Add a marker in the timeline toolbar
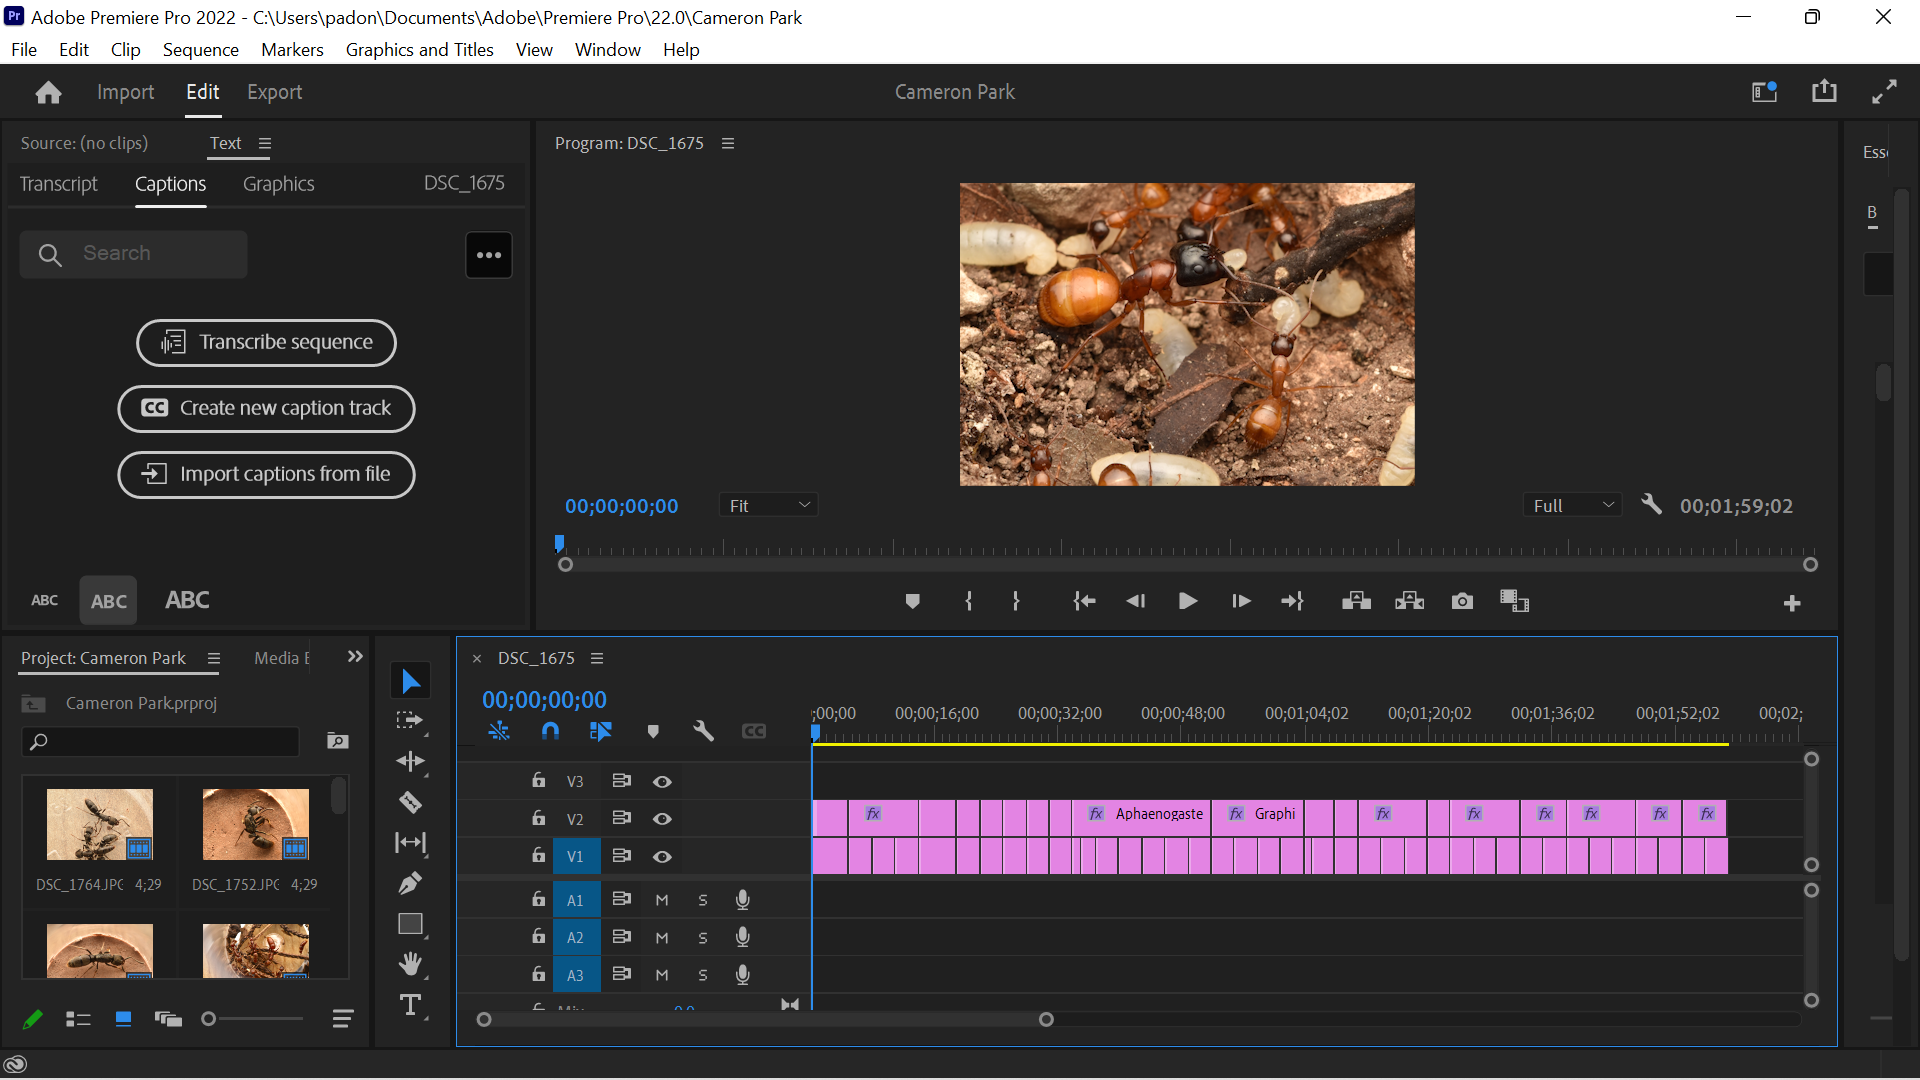1920x1080 pixels. pos(653,731)
